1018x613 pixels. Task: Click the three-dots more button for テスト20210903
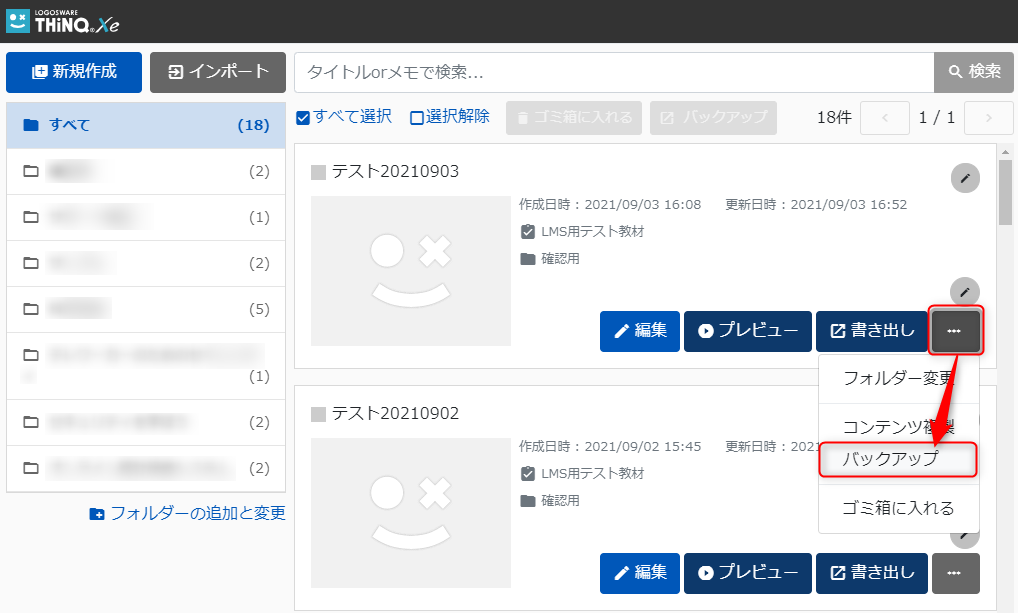955,331
